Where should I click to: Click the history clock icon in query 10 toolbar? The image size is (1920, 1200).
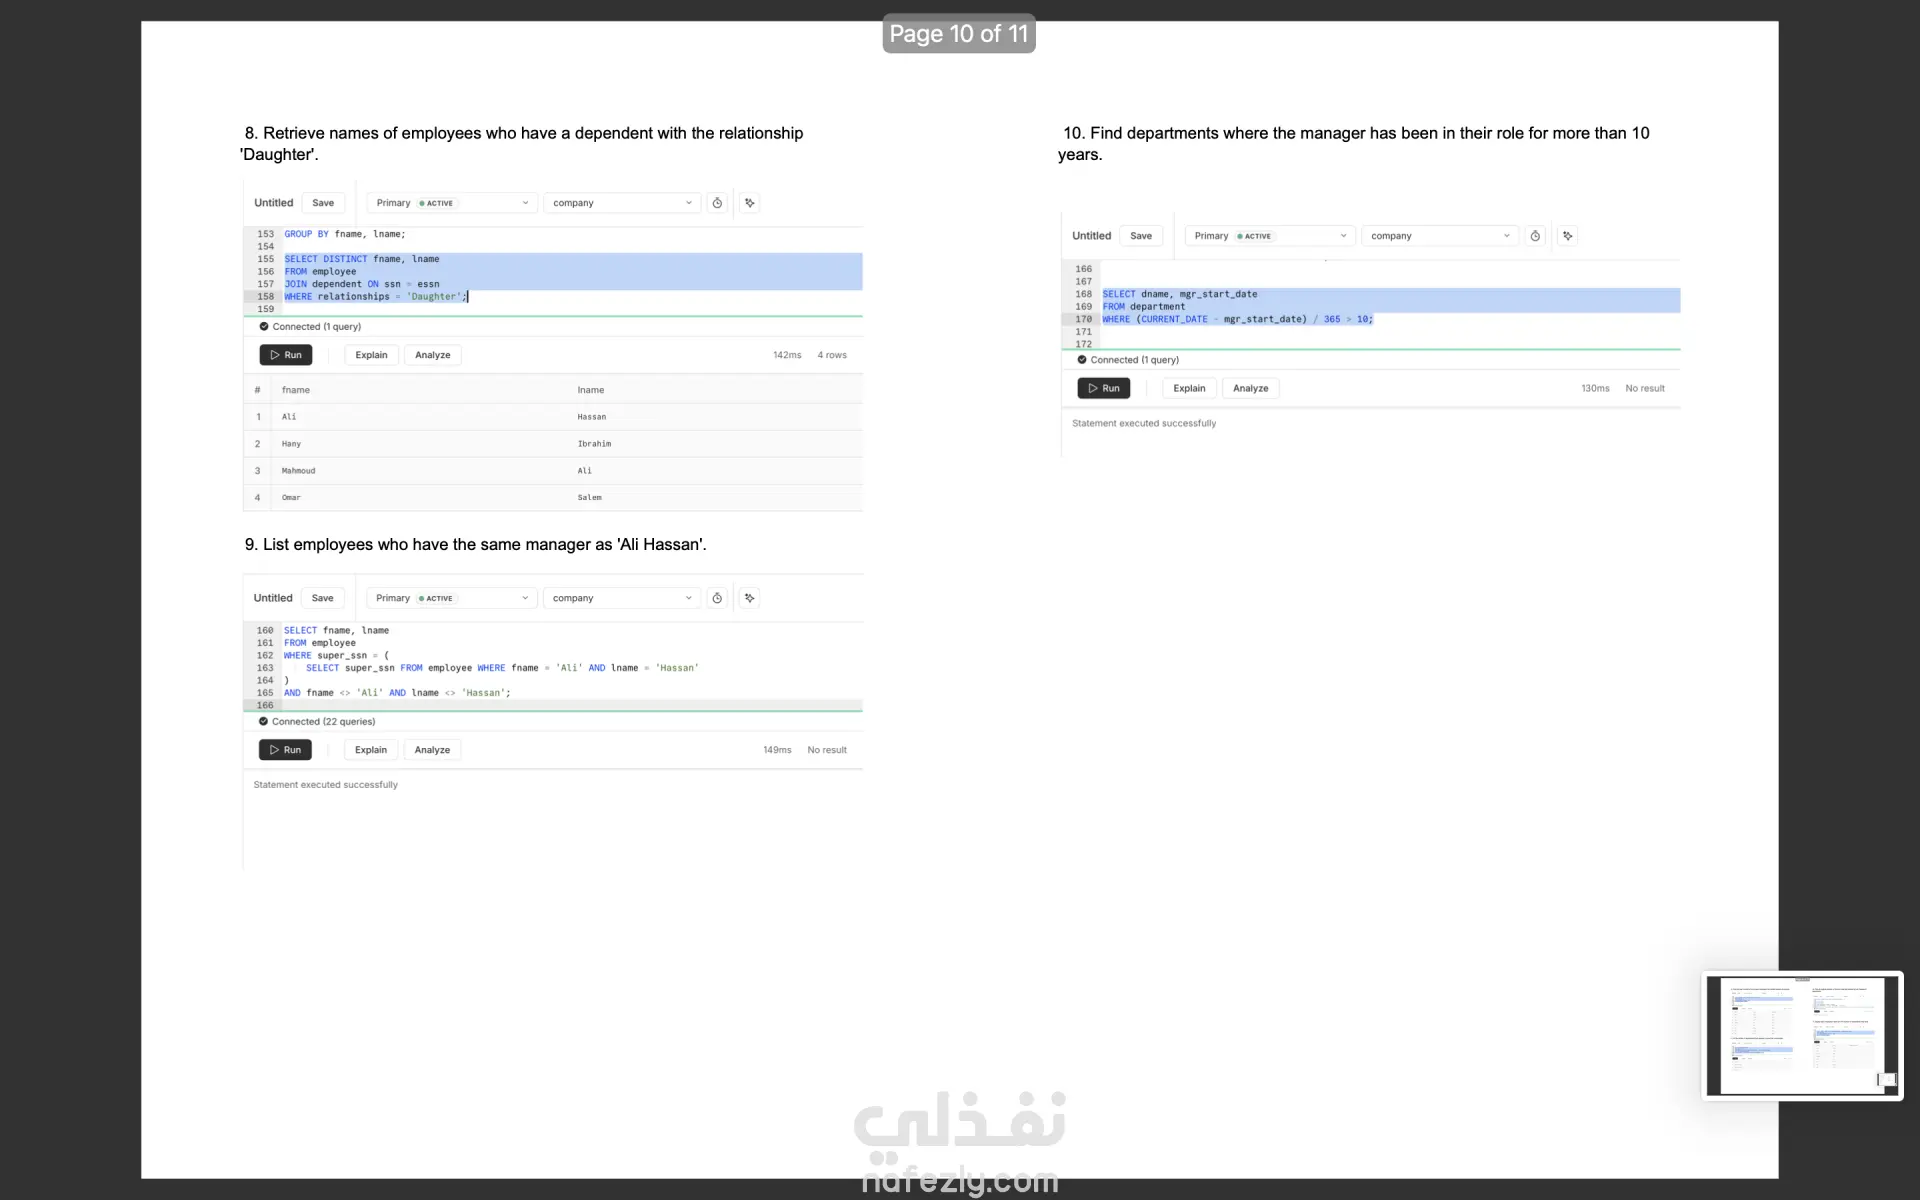point(1535,236)
